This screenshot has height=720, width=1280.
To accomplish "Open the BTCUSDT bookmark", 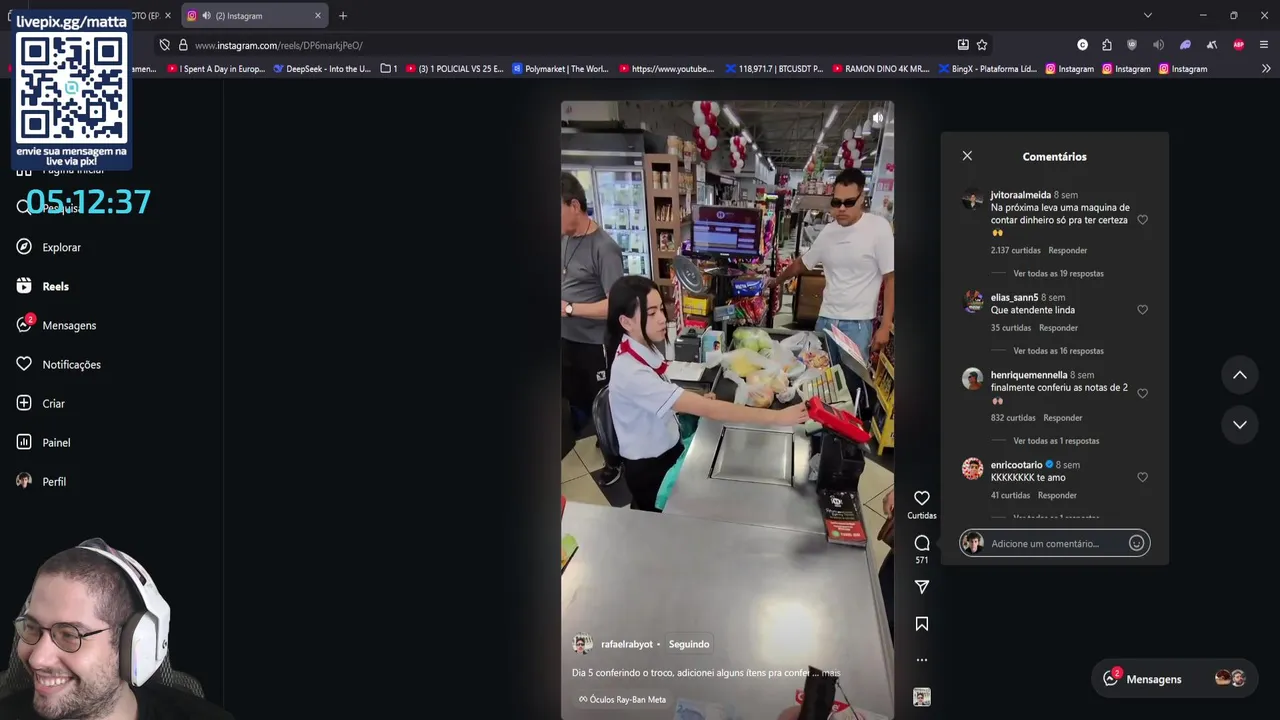I will coord(774,69).
